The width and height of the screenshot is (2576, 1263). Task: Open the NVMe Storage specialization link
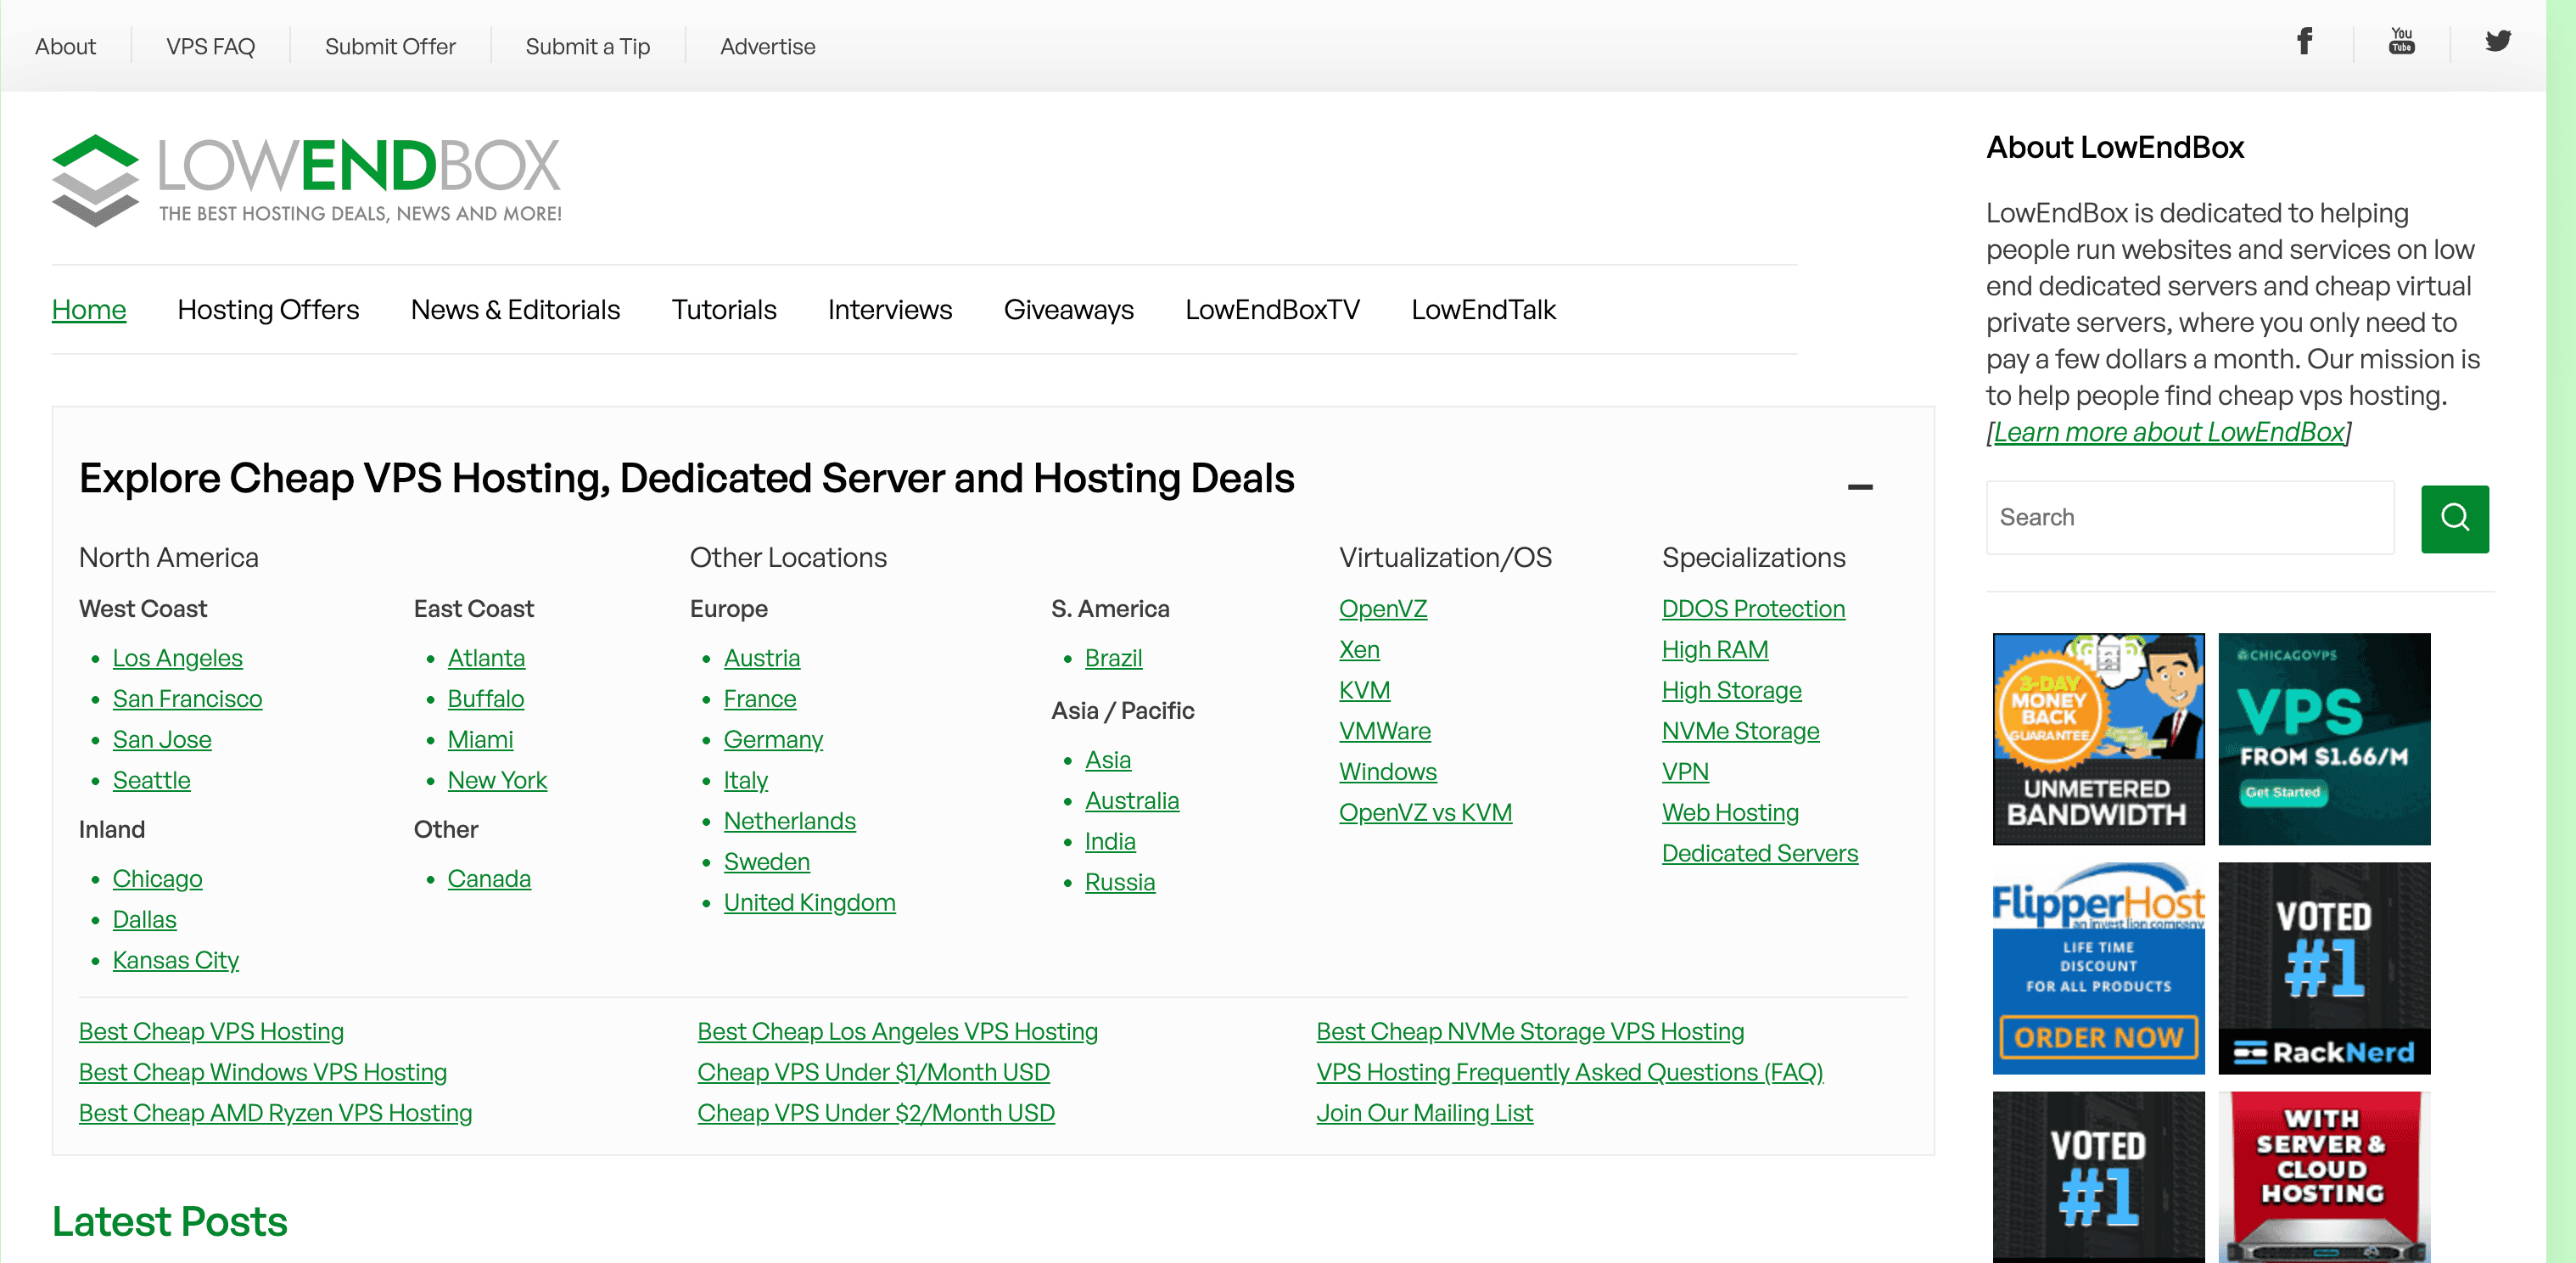pyautogui.click(x=1739, y=731)
